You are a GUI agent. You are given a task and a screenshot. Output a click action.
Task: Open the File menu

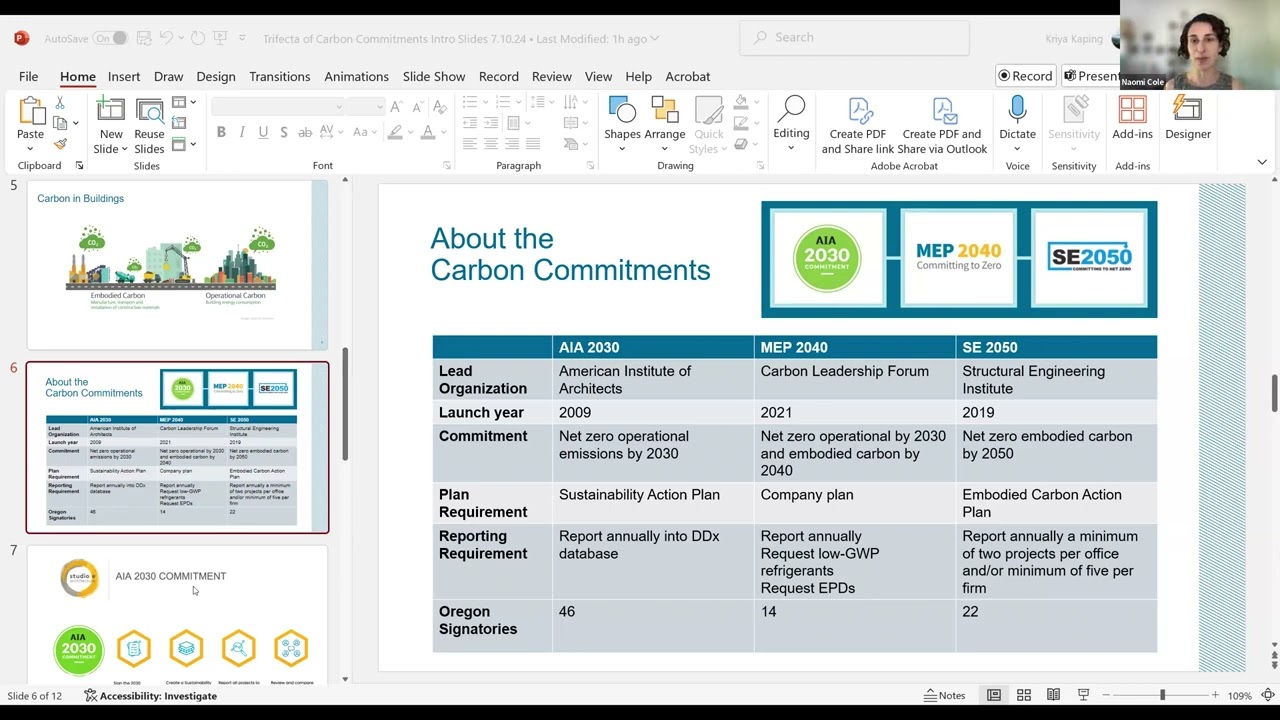[28, 76]
